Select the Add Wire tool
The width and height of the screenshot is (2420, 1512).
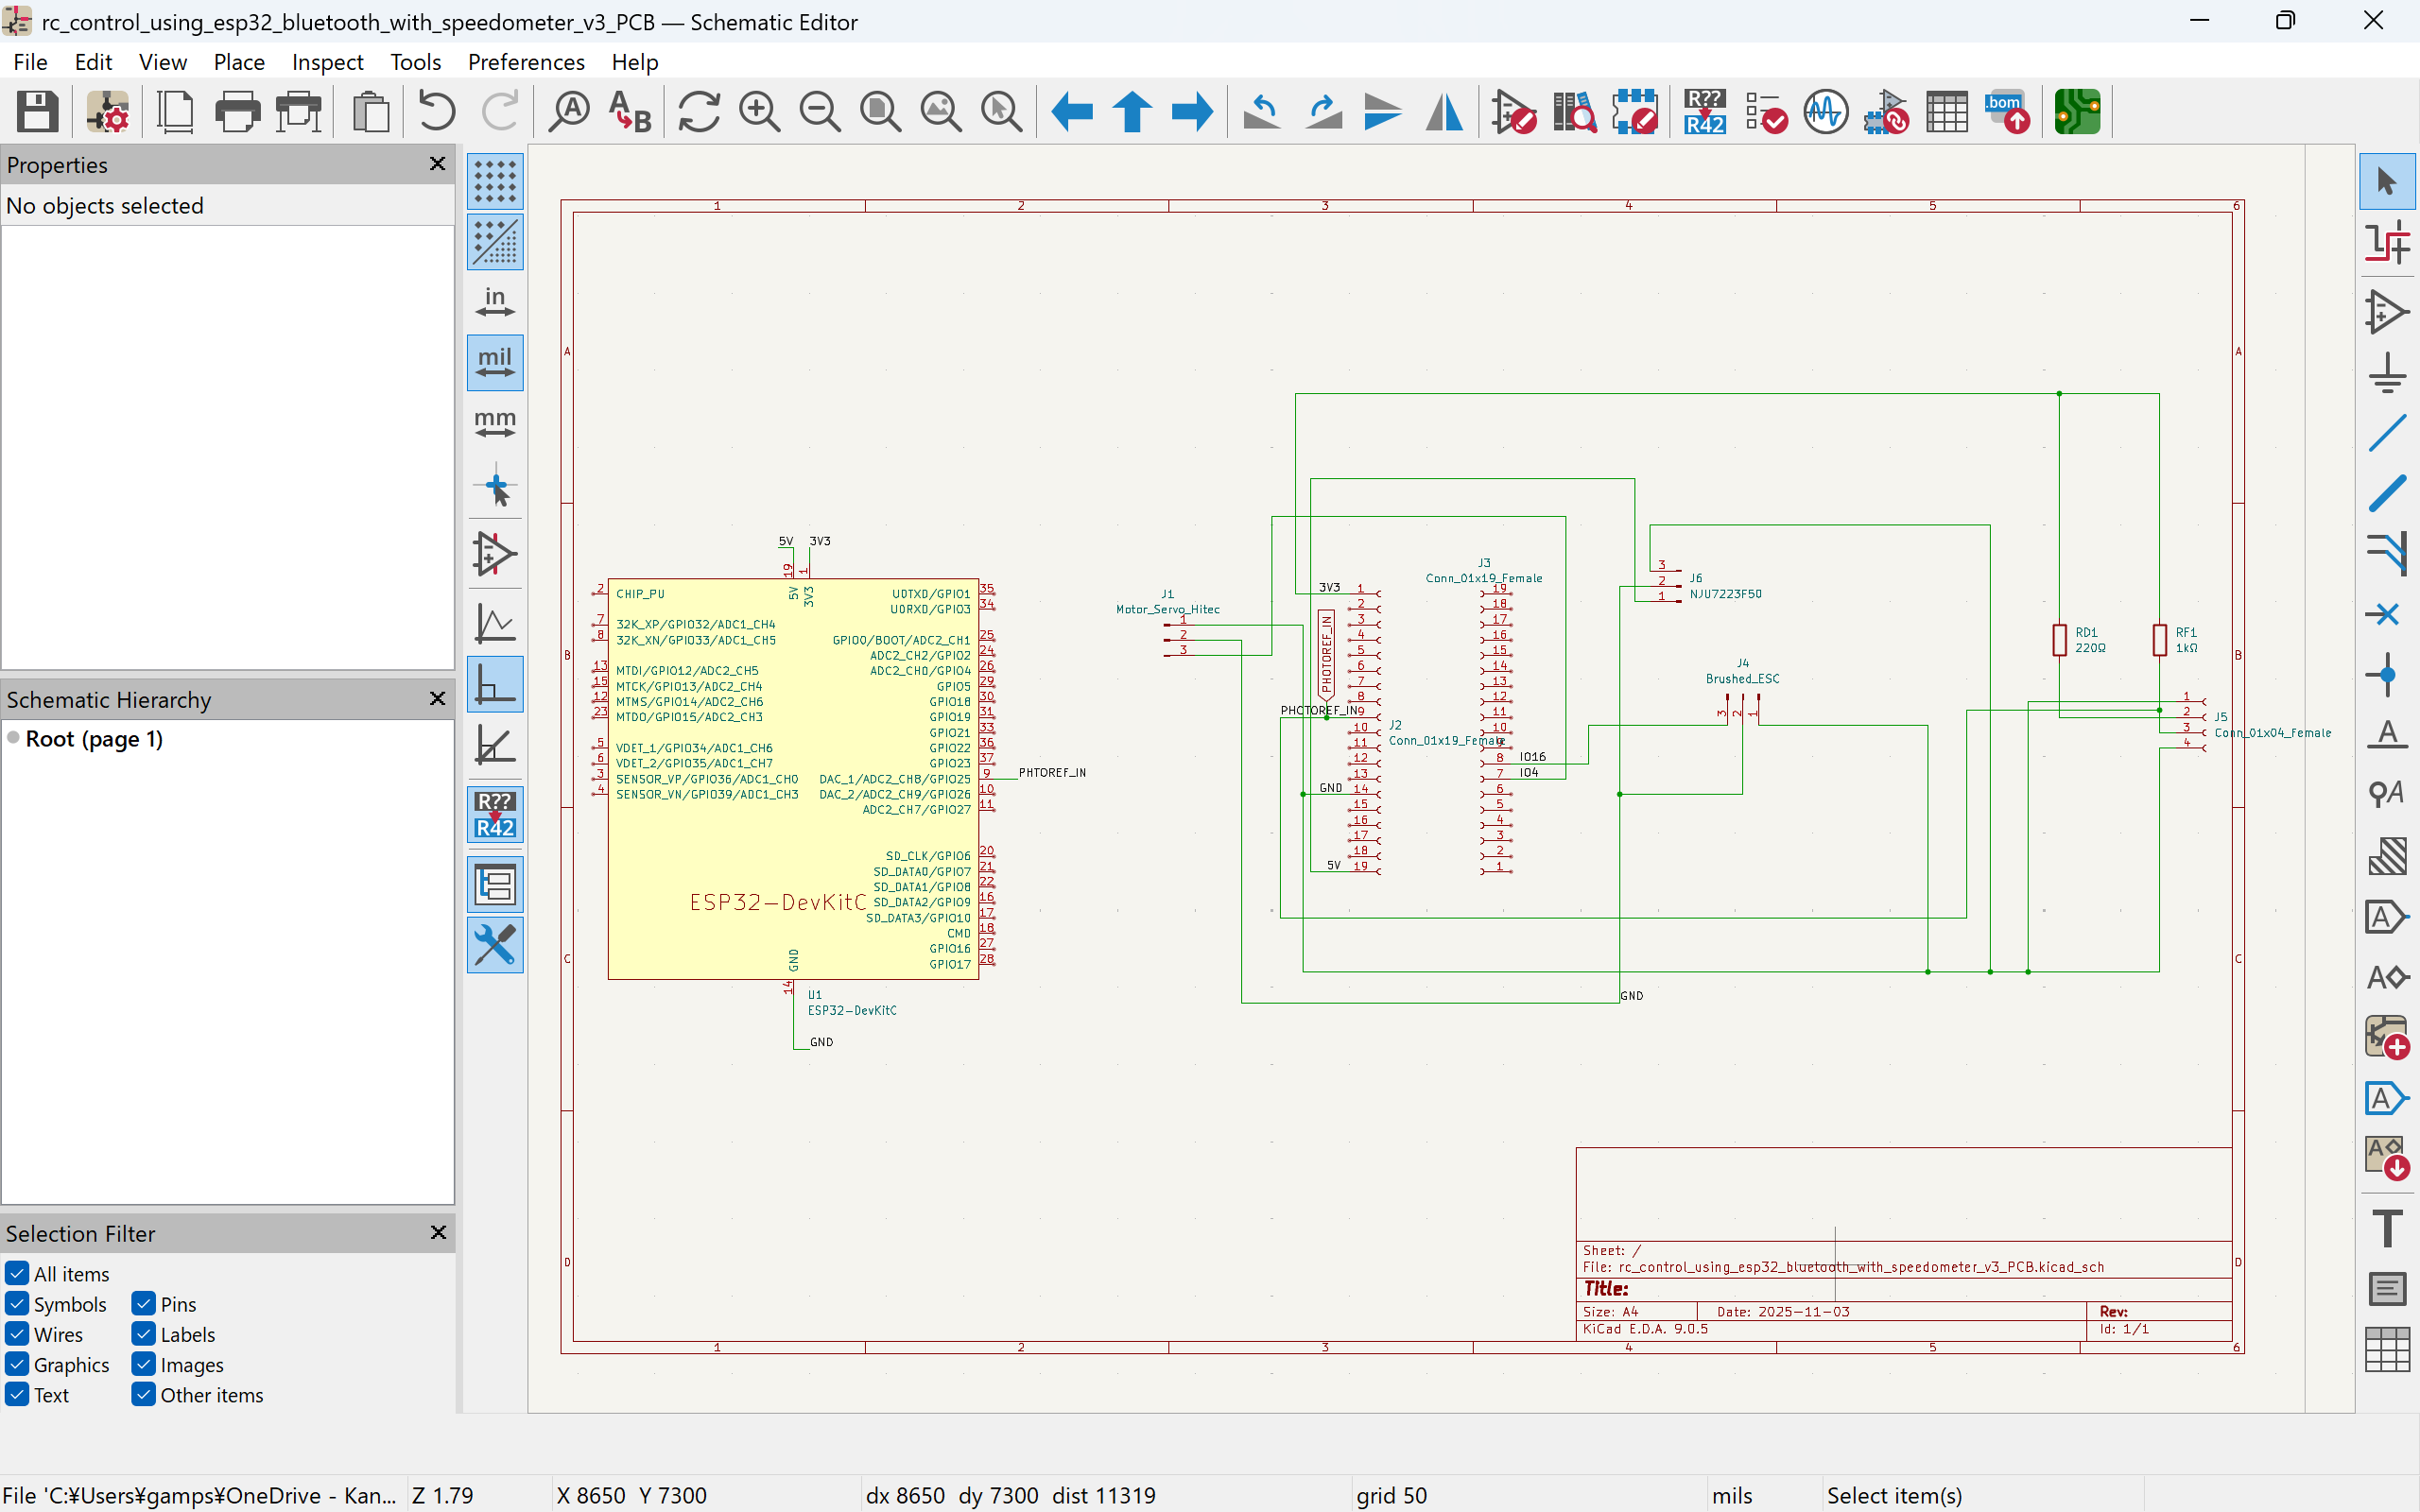2387,433
